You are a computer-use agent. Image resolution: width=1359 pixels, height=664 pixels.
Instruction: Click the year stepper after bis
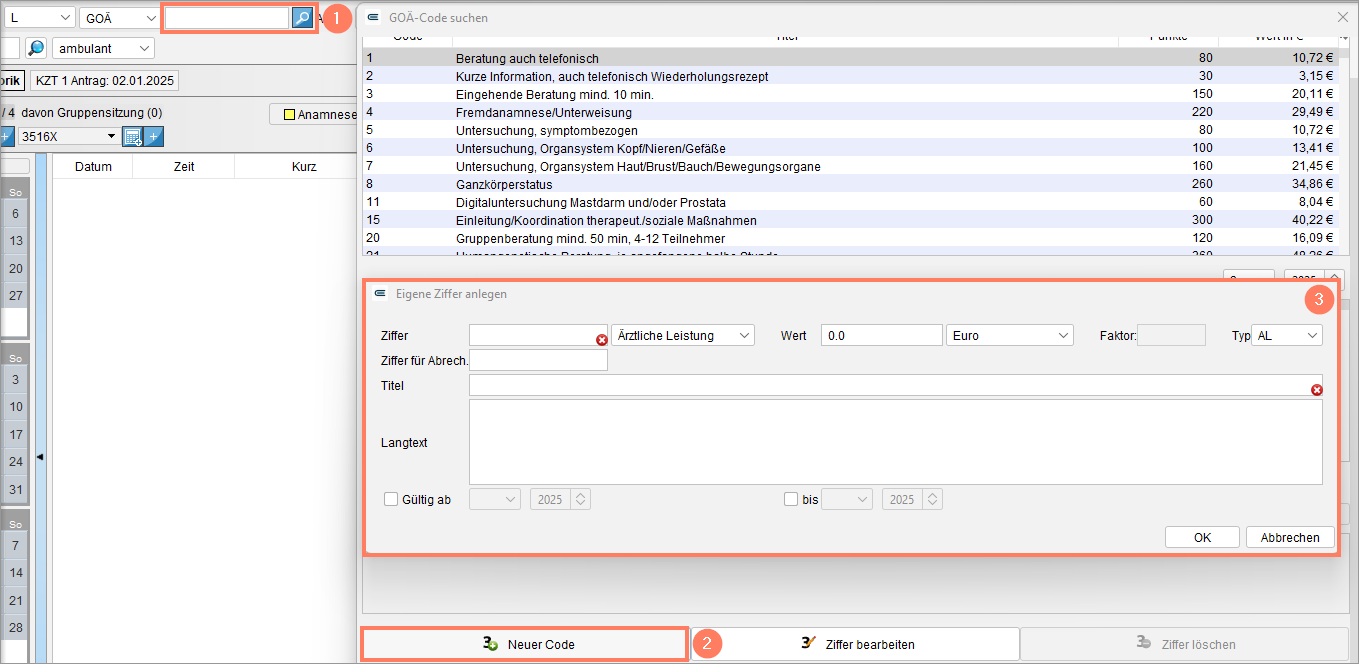click(x=933, y=499)
